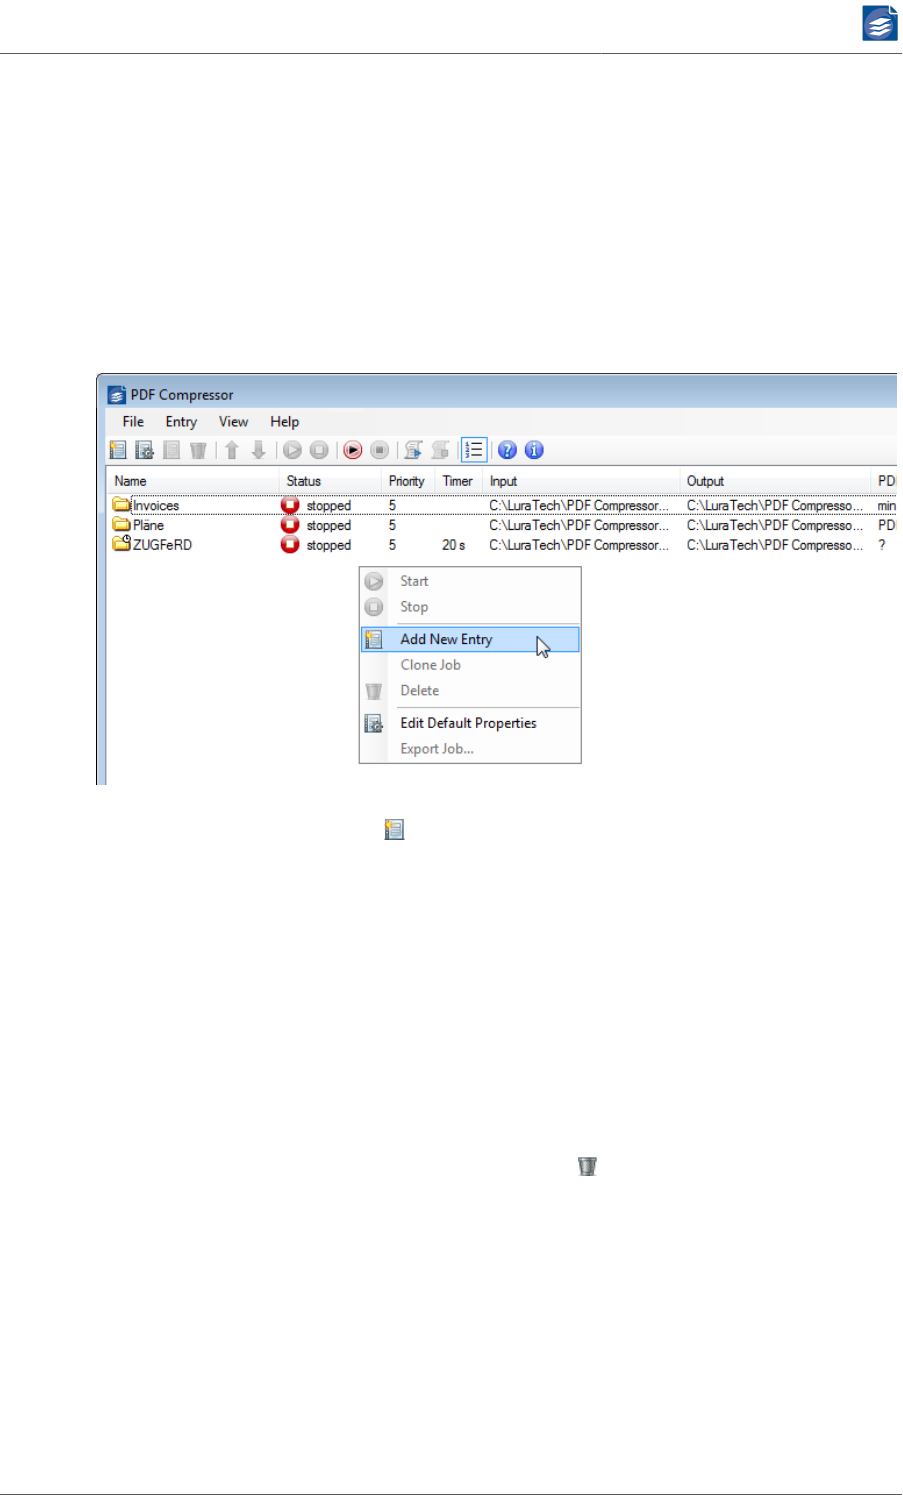Sort by the Priority column header
Image resolution: width=903 pixels, height=1495 pixels.
409,481
